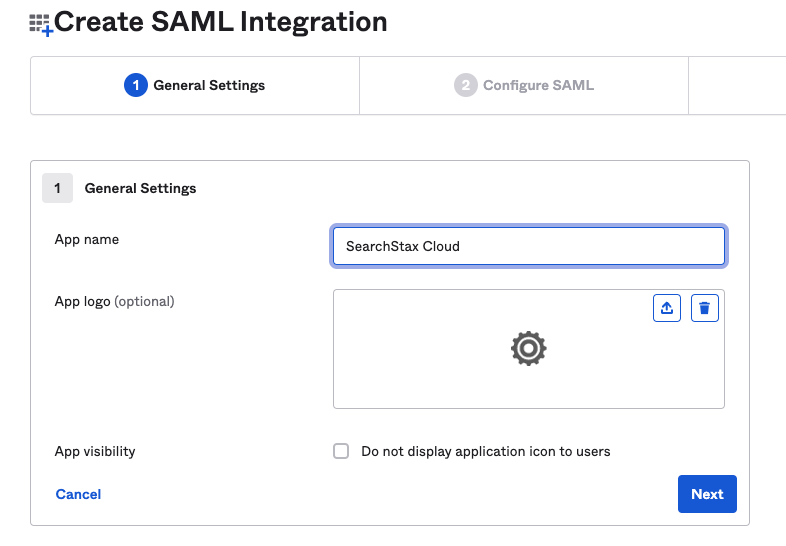Select the step 1 circle badge
Viewport: 786px width, 546px height.
pyautogui.click(x=135, y=85)
